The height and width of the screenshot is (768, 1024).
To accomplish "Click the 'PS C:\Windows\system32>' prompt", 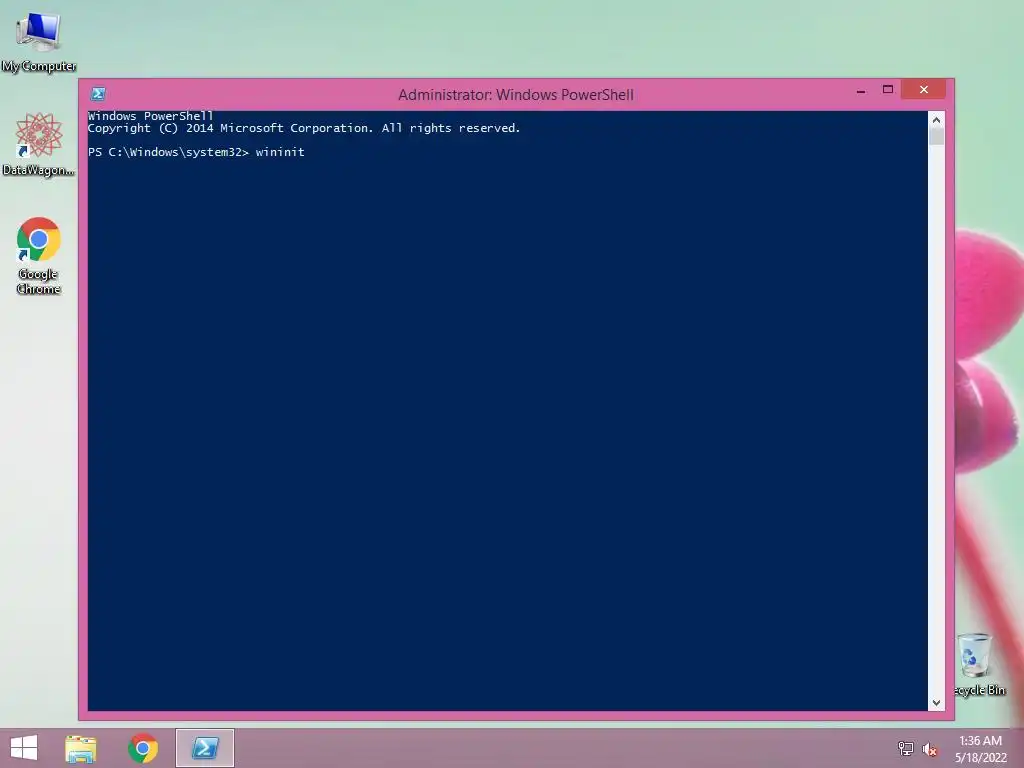I will click(x=168, y=152).
